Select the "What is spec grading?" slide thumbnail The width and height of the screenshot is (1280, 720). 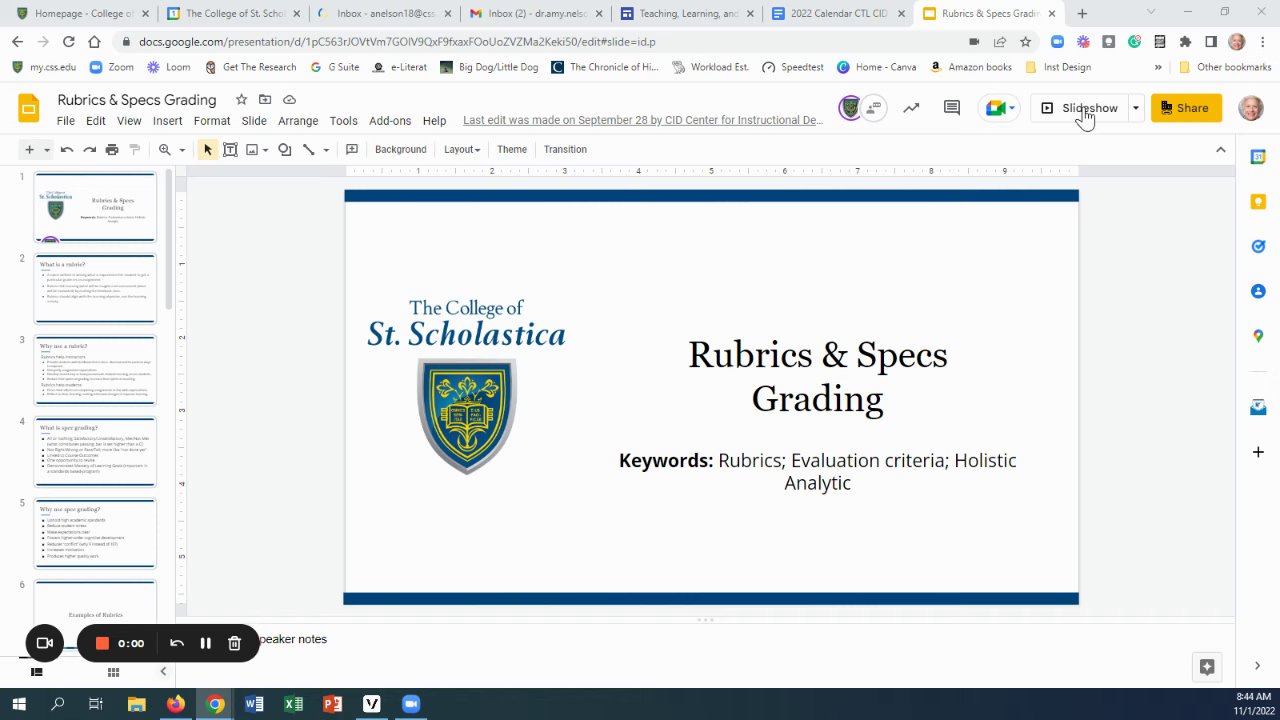(96, 452)
